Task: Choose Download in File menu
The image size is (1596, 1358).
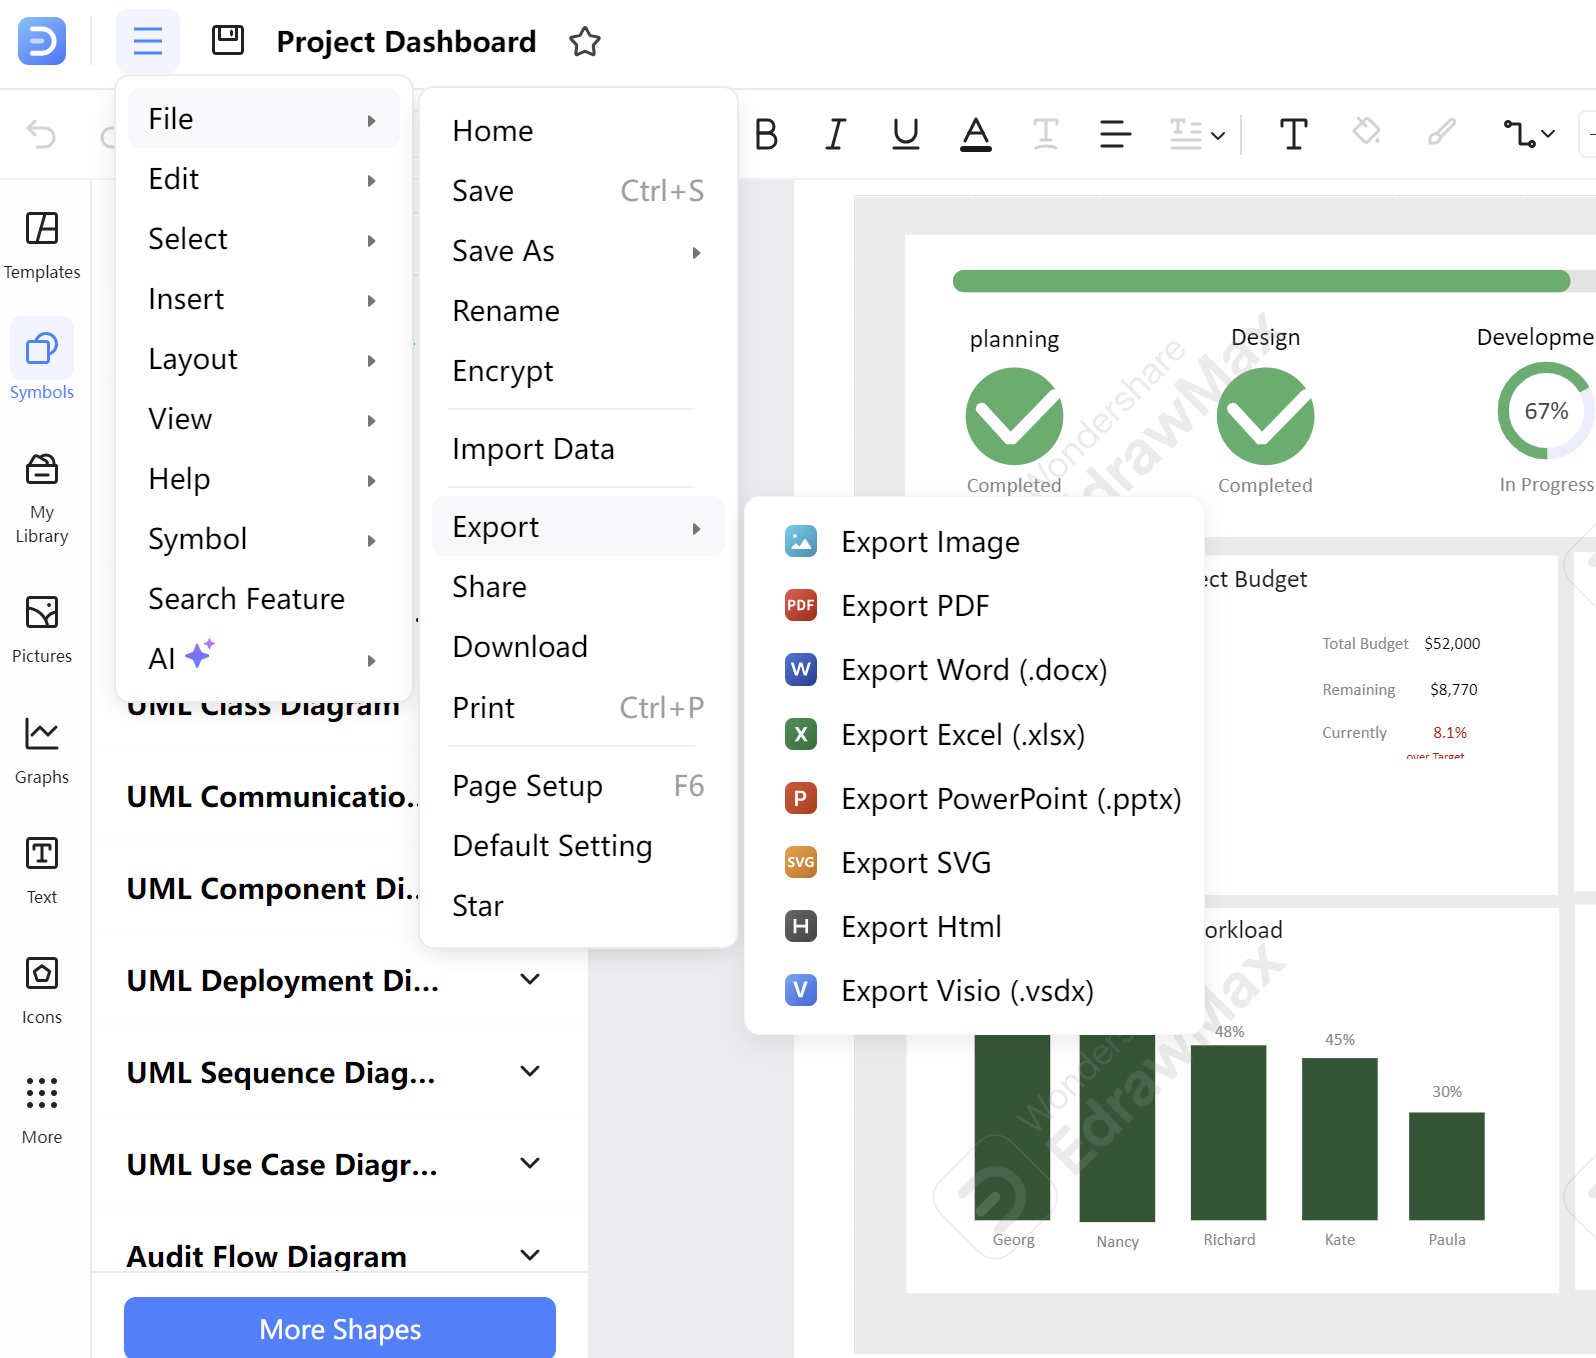Action: (578, 647)
